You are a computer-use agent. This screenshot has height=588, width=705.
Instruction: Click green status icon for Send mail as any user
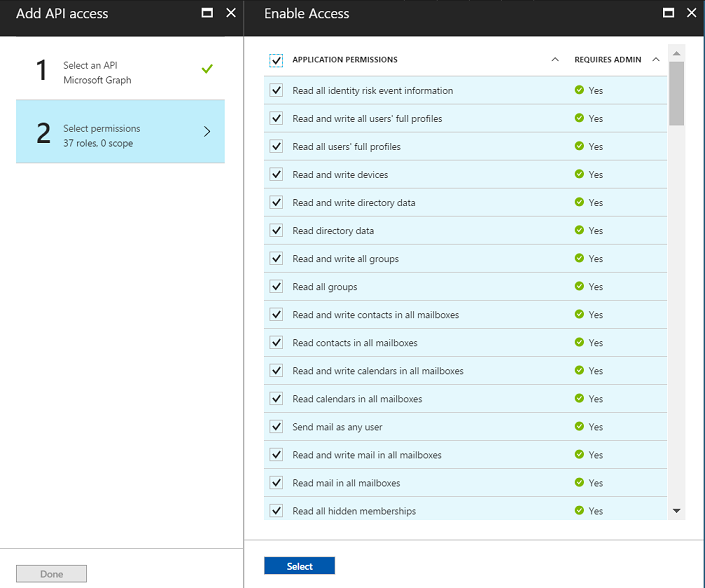pyautogui.click(x=579, y=426)
